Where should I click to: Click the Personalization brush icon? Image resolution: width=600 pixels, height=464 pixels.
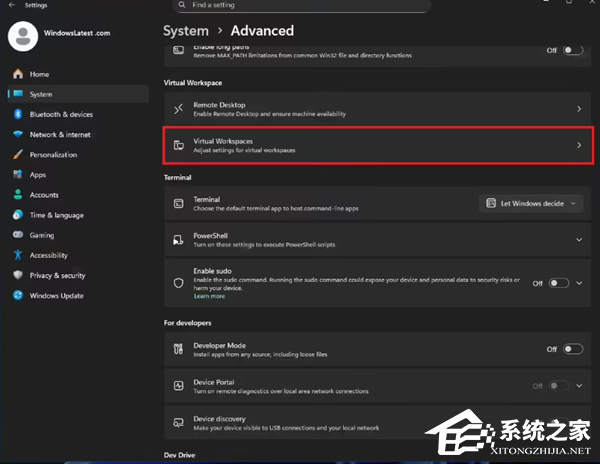pos(18,155)
